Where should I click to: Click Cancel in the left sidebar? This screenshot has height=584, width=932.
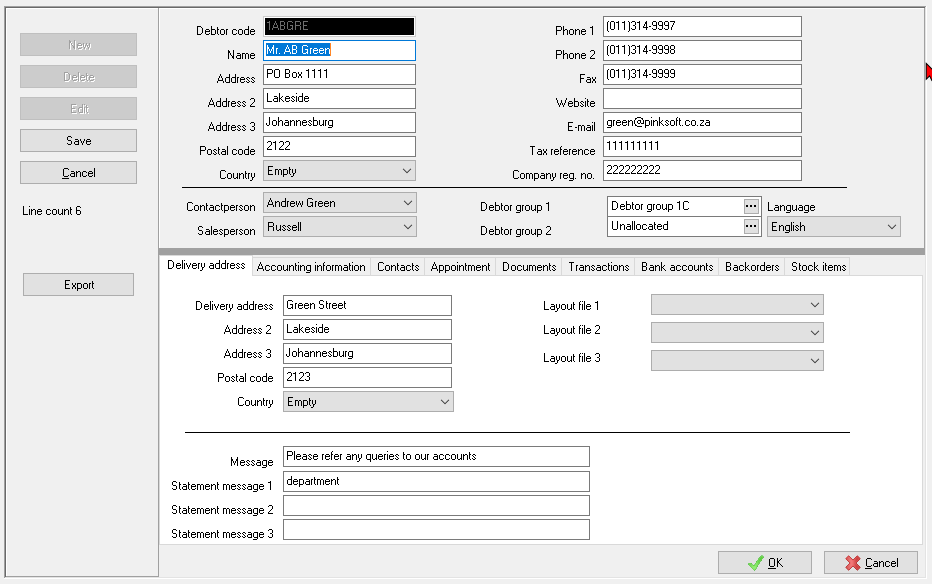(78, 173)
